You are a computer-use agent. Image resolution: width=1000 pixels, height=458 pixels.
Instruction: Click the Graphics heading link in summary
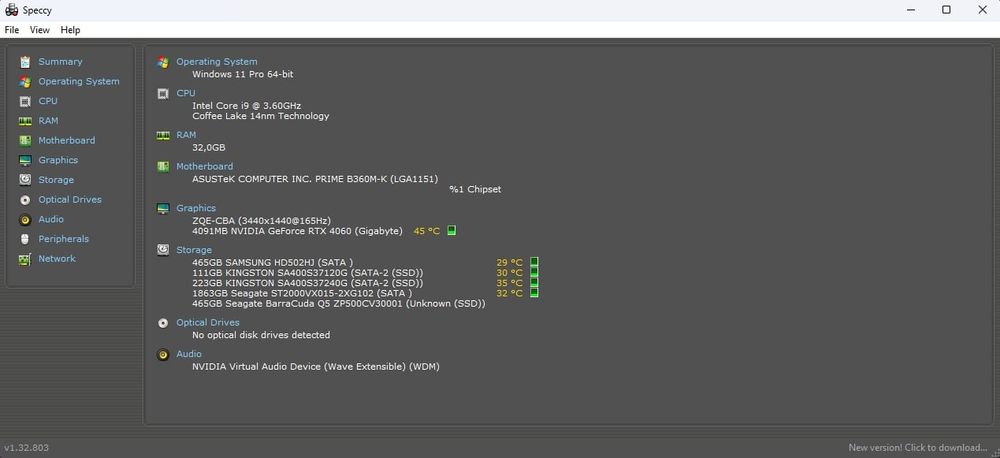196,209
